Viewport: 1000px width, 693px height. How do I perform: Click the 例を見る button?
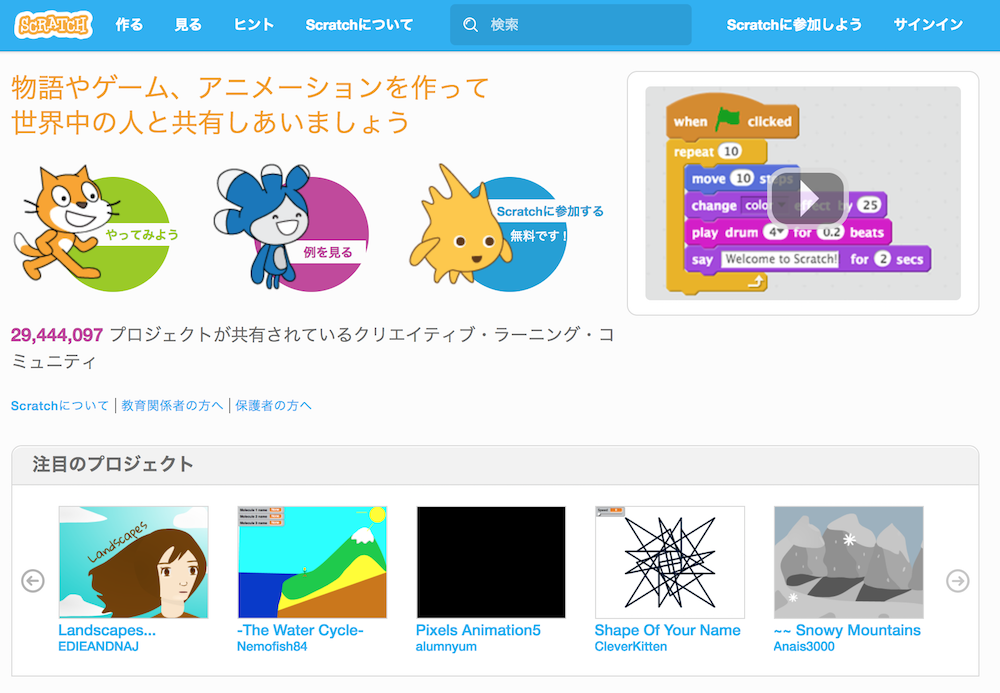click(328, 252)
